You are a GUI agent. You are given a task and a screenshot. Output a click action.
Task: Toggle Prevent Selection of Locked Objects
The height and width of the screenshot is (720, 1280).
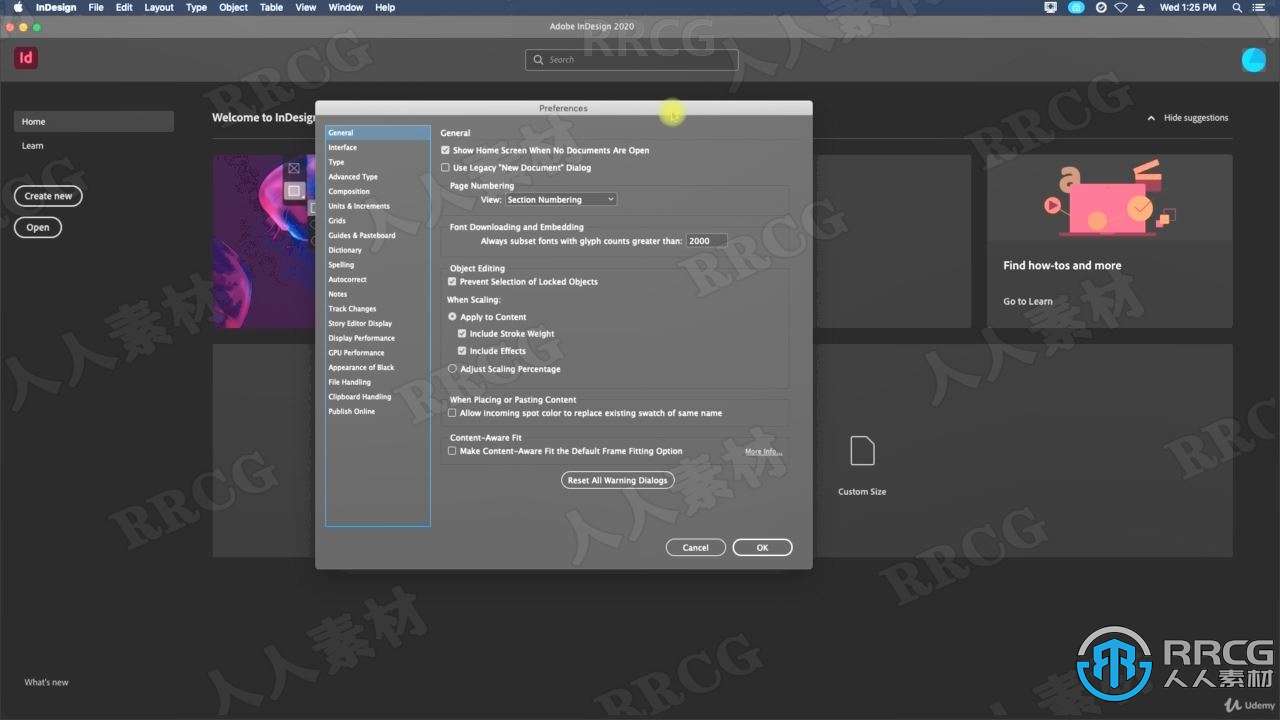(x=452, y=282)
